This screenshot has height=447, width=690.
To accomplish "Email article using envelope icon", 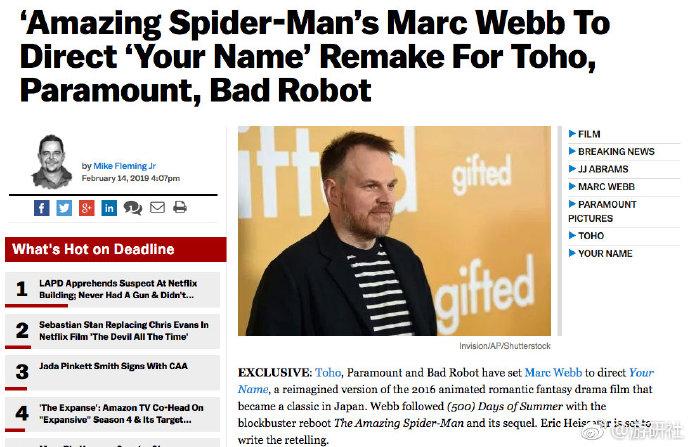I will click(157, 207).
